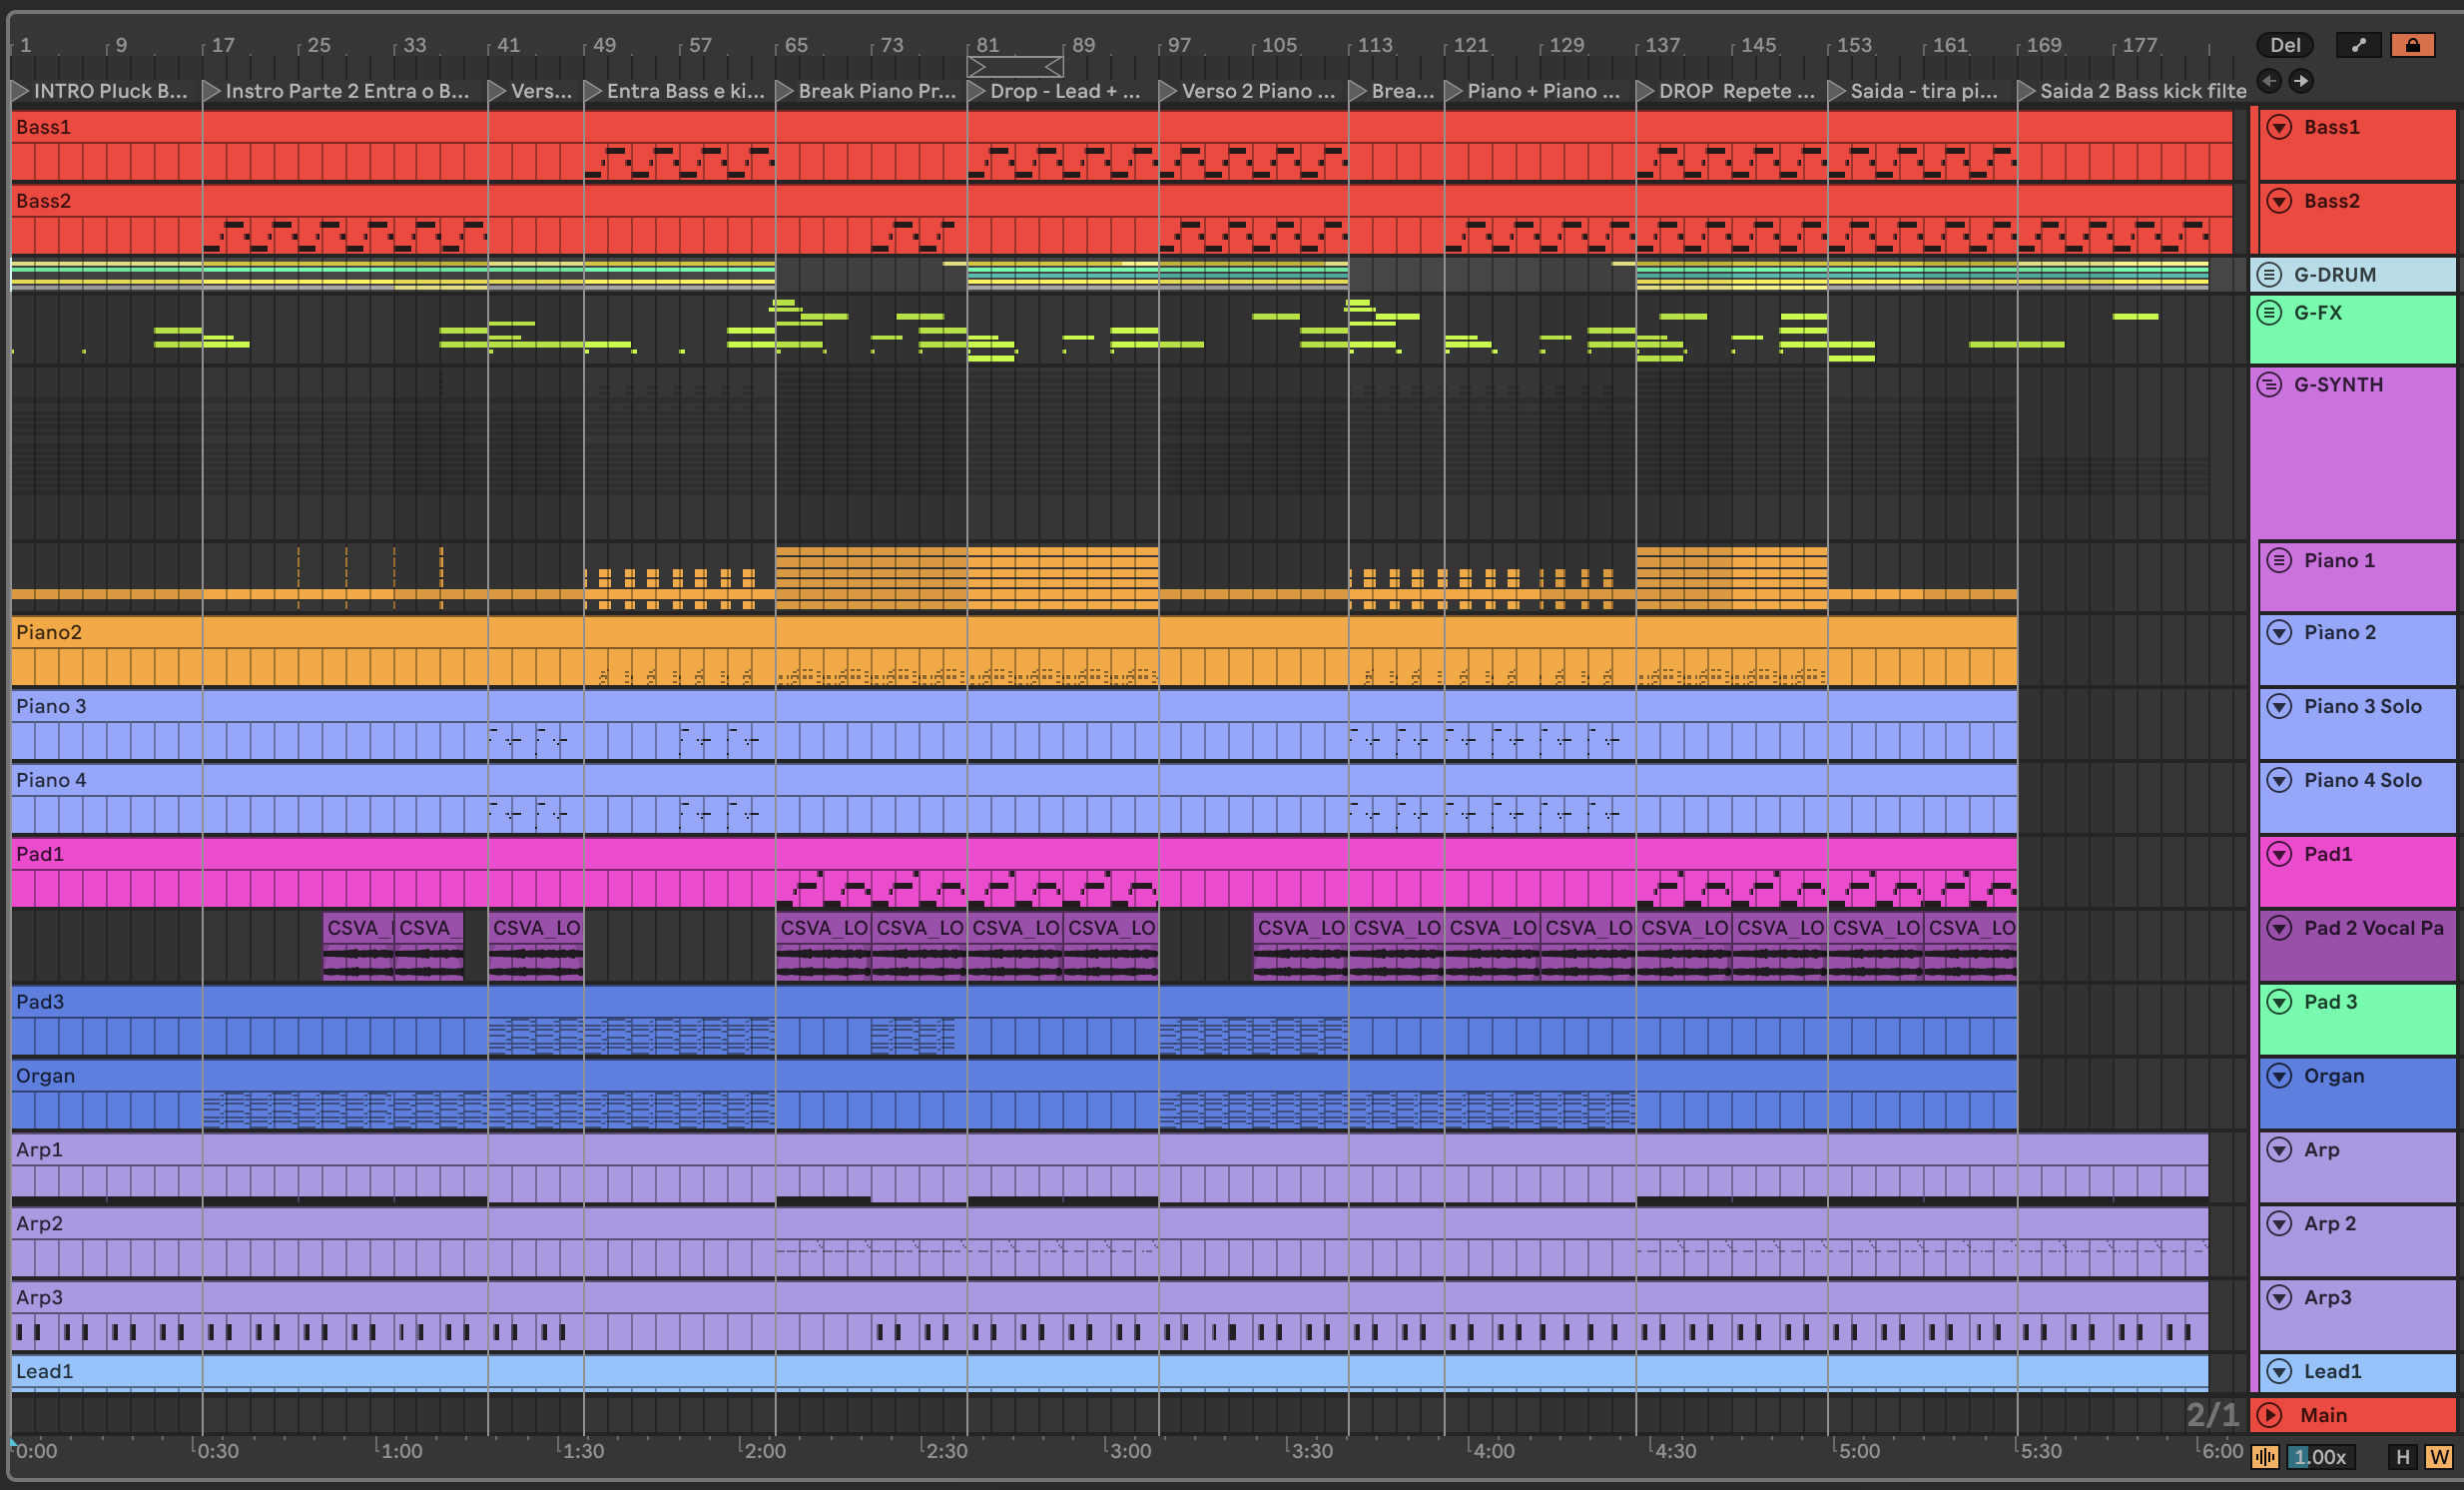Toggle the orange lock envelopes icon
The height and width of the screenshot is (1490, 2464).
click(2412, 45)
